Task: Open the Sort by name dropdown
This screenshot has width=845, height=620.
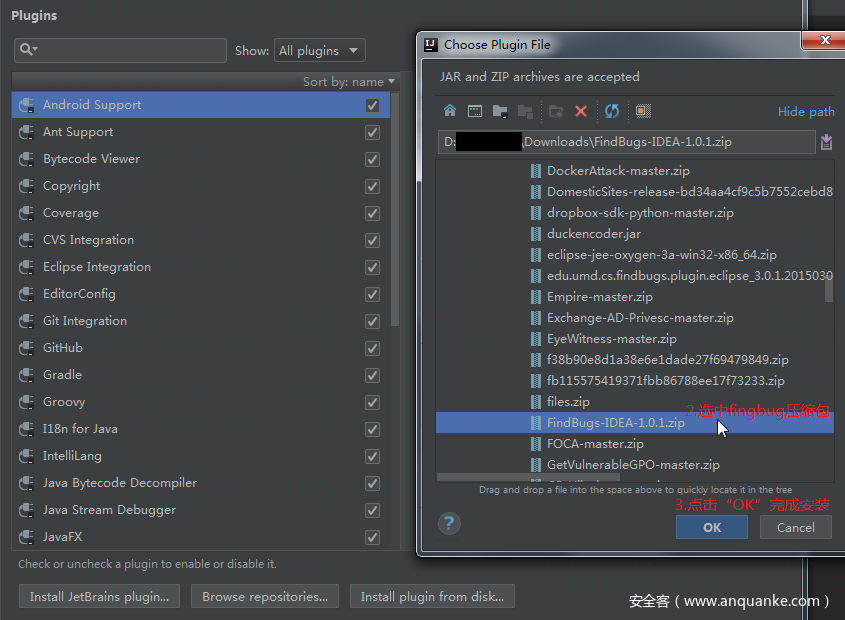Action: click(x=349, y=82)
